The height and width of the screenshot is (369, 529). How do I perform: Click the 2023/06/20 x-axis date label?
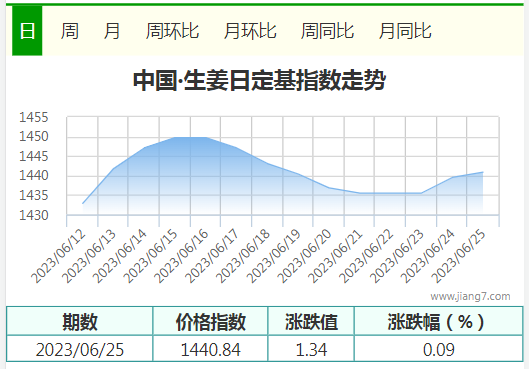304,256
